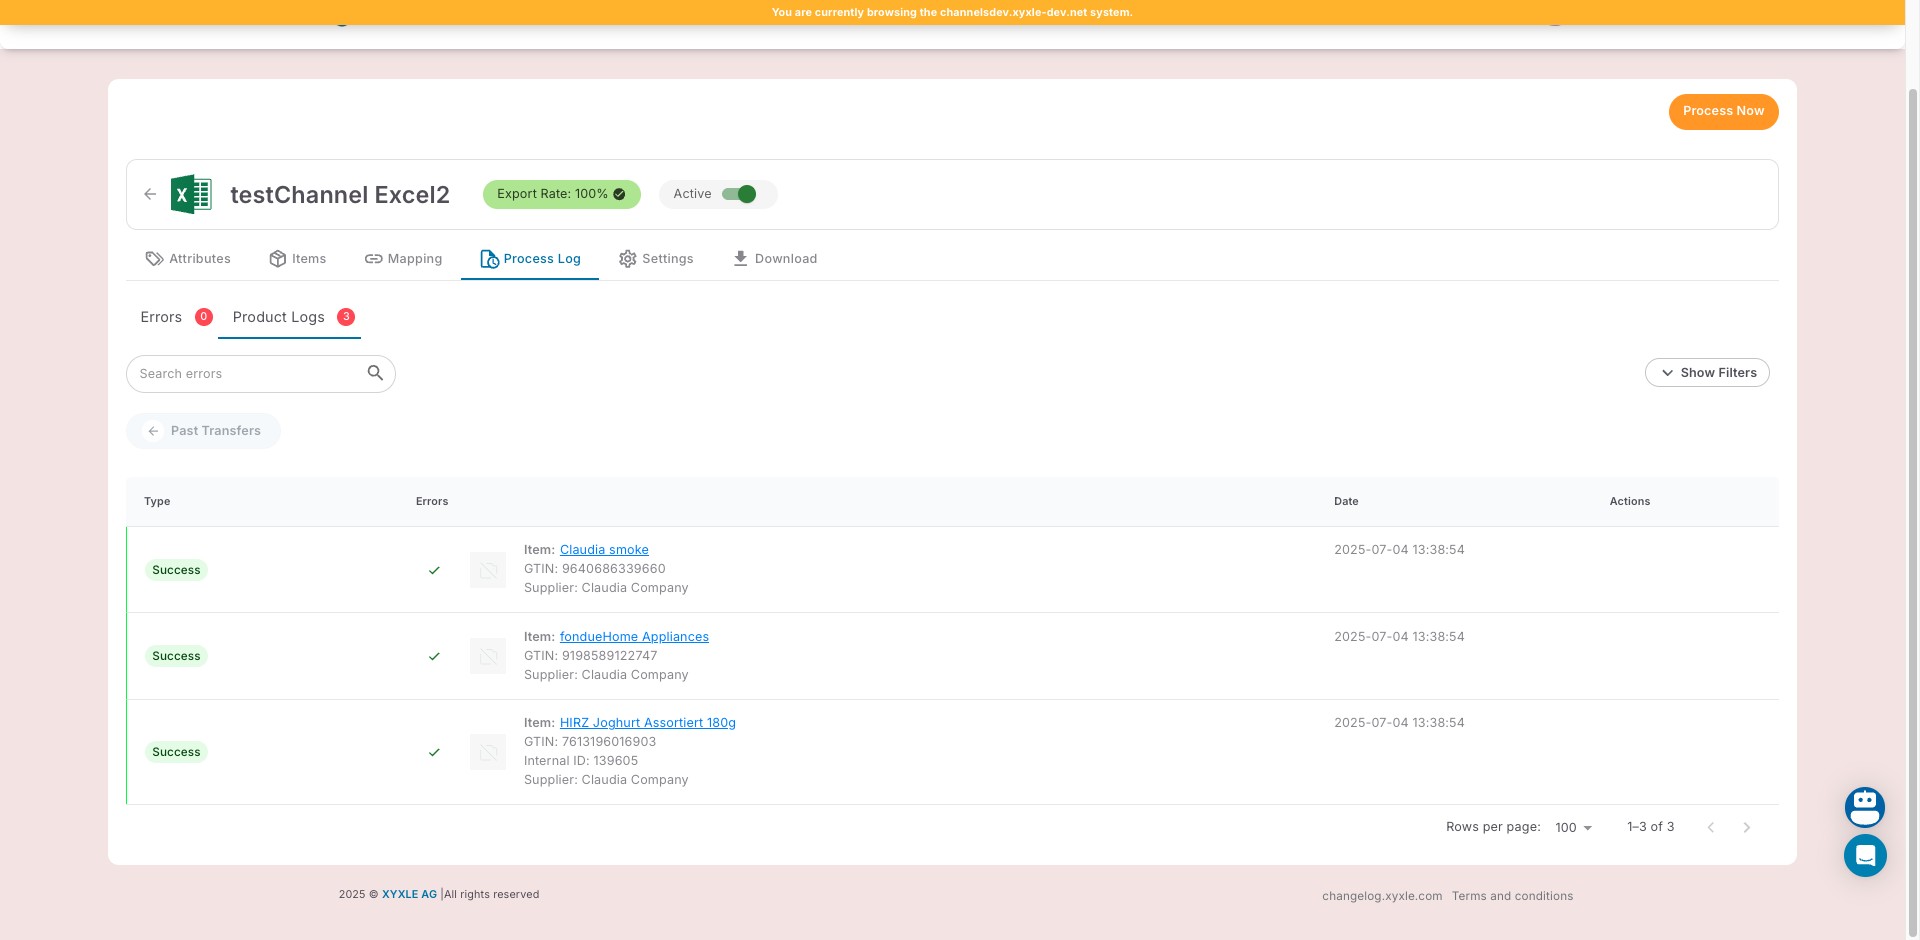This screenshot has width=1920, height=940.
Task: Open the Mapping tab
Action: click(403, 259)
